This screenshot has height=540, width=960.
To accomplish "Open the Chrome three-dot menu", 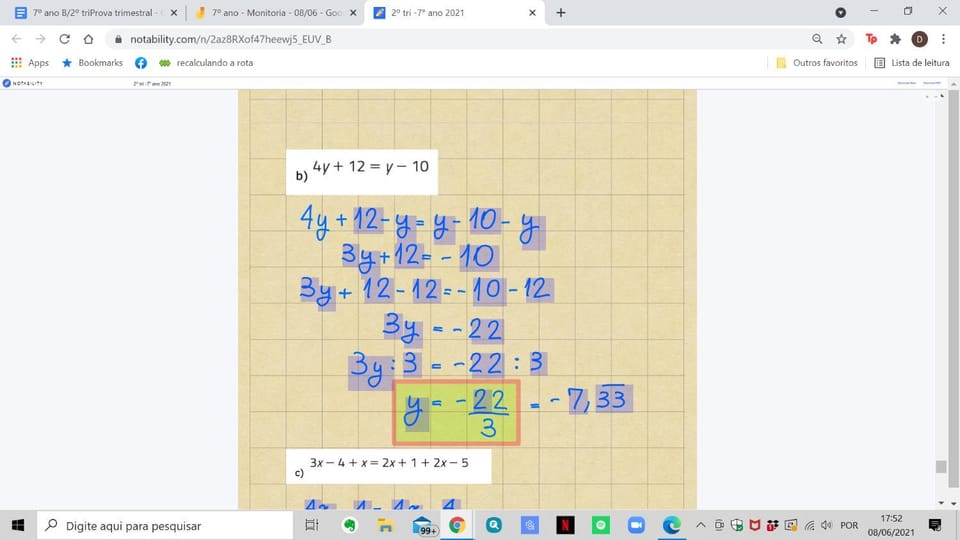I will [943, 39].
